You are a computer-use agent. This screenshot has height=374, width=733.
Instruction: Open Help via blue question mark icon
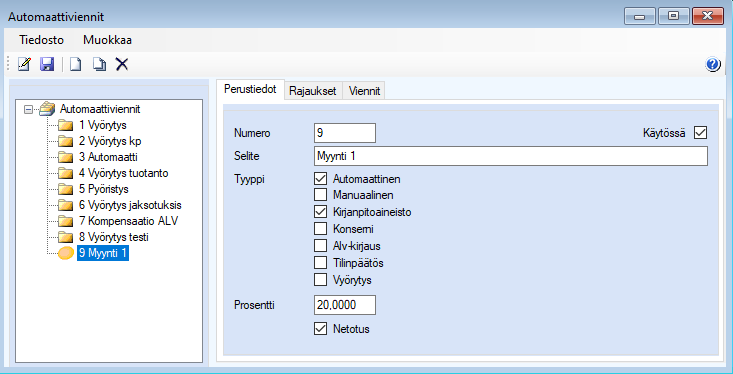(713, 65)
